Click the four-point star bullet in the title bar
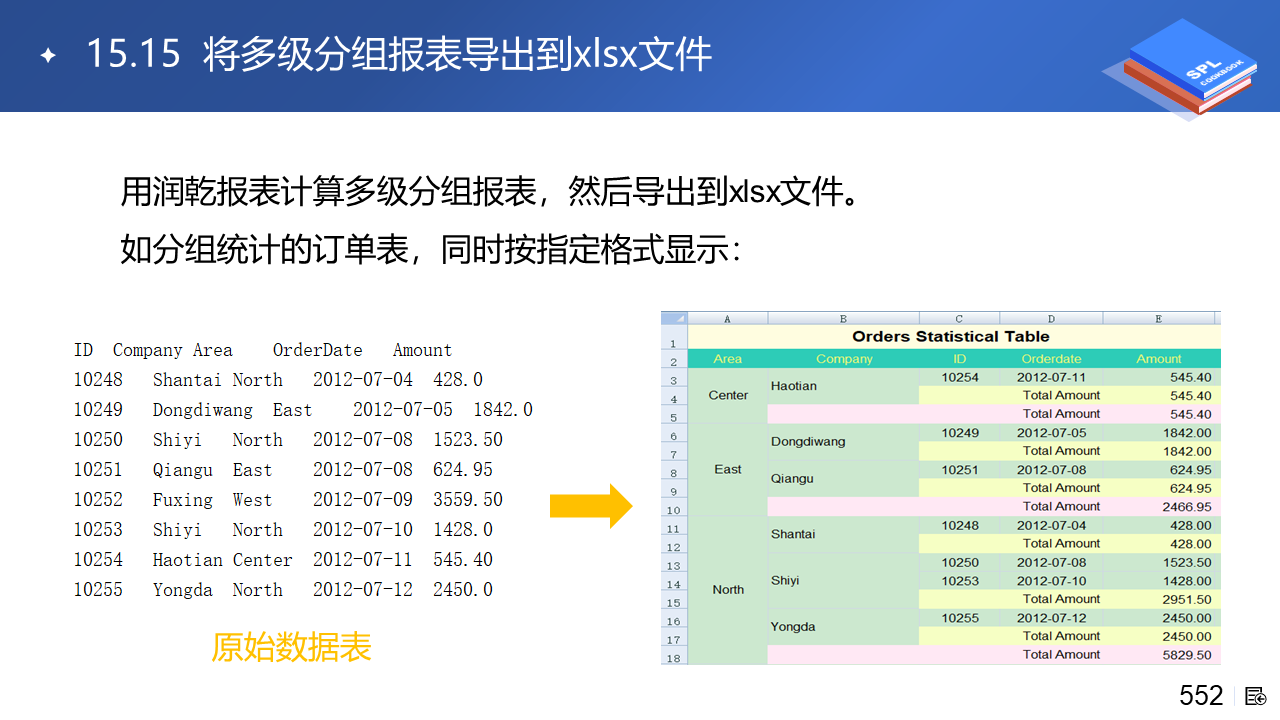1280x720 pixels. (x=47, y=55)
